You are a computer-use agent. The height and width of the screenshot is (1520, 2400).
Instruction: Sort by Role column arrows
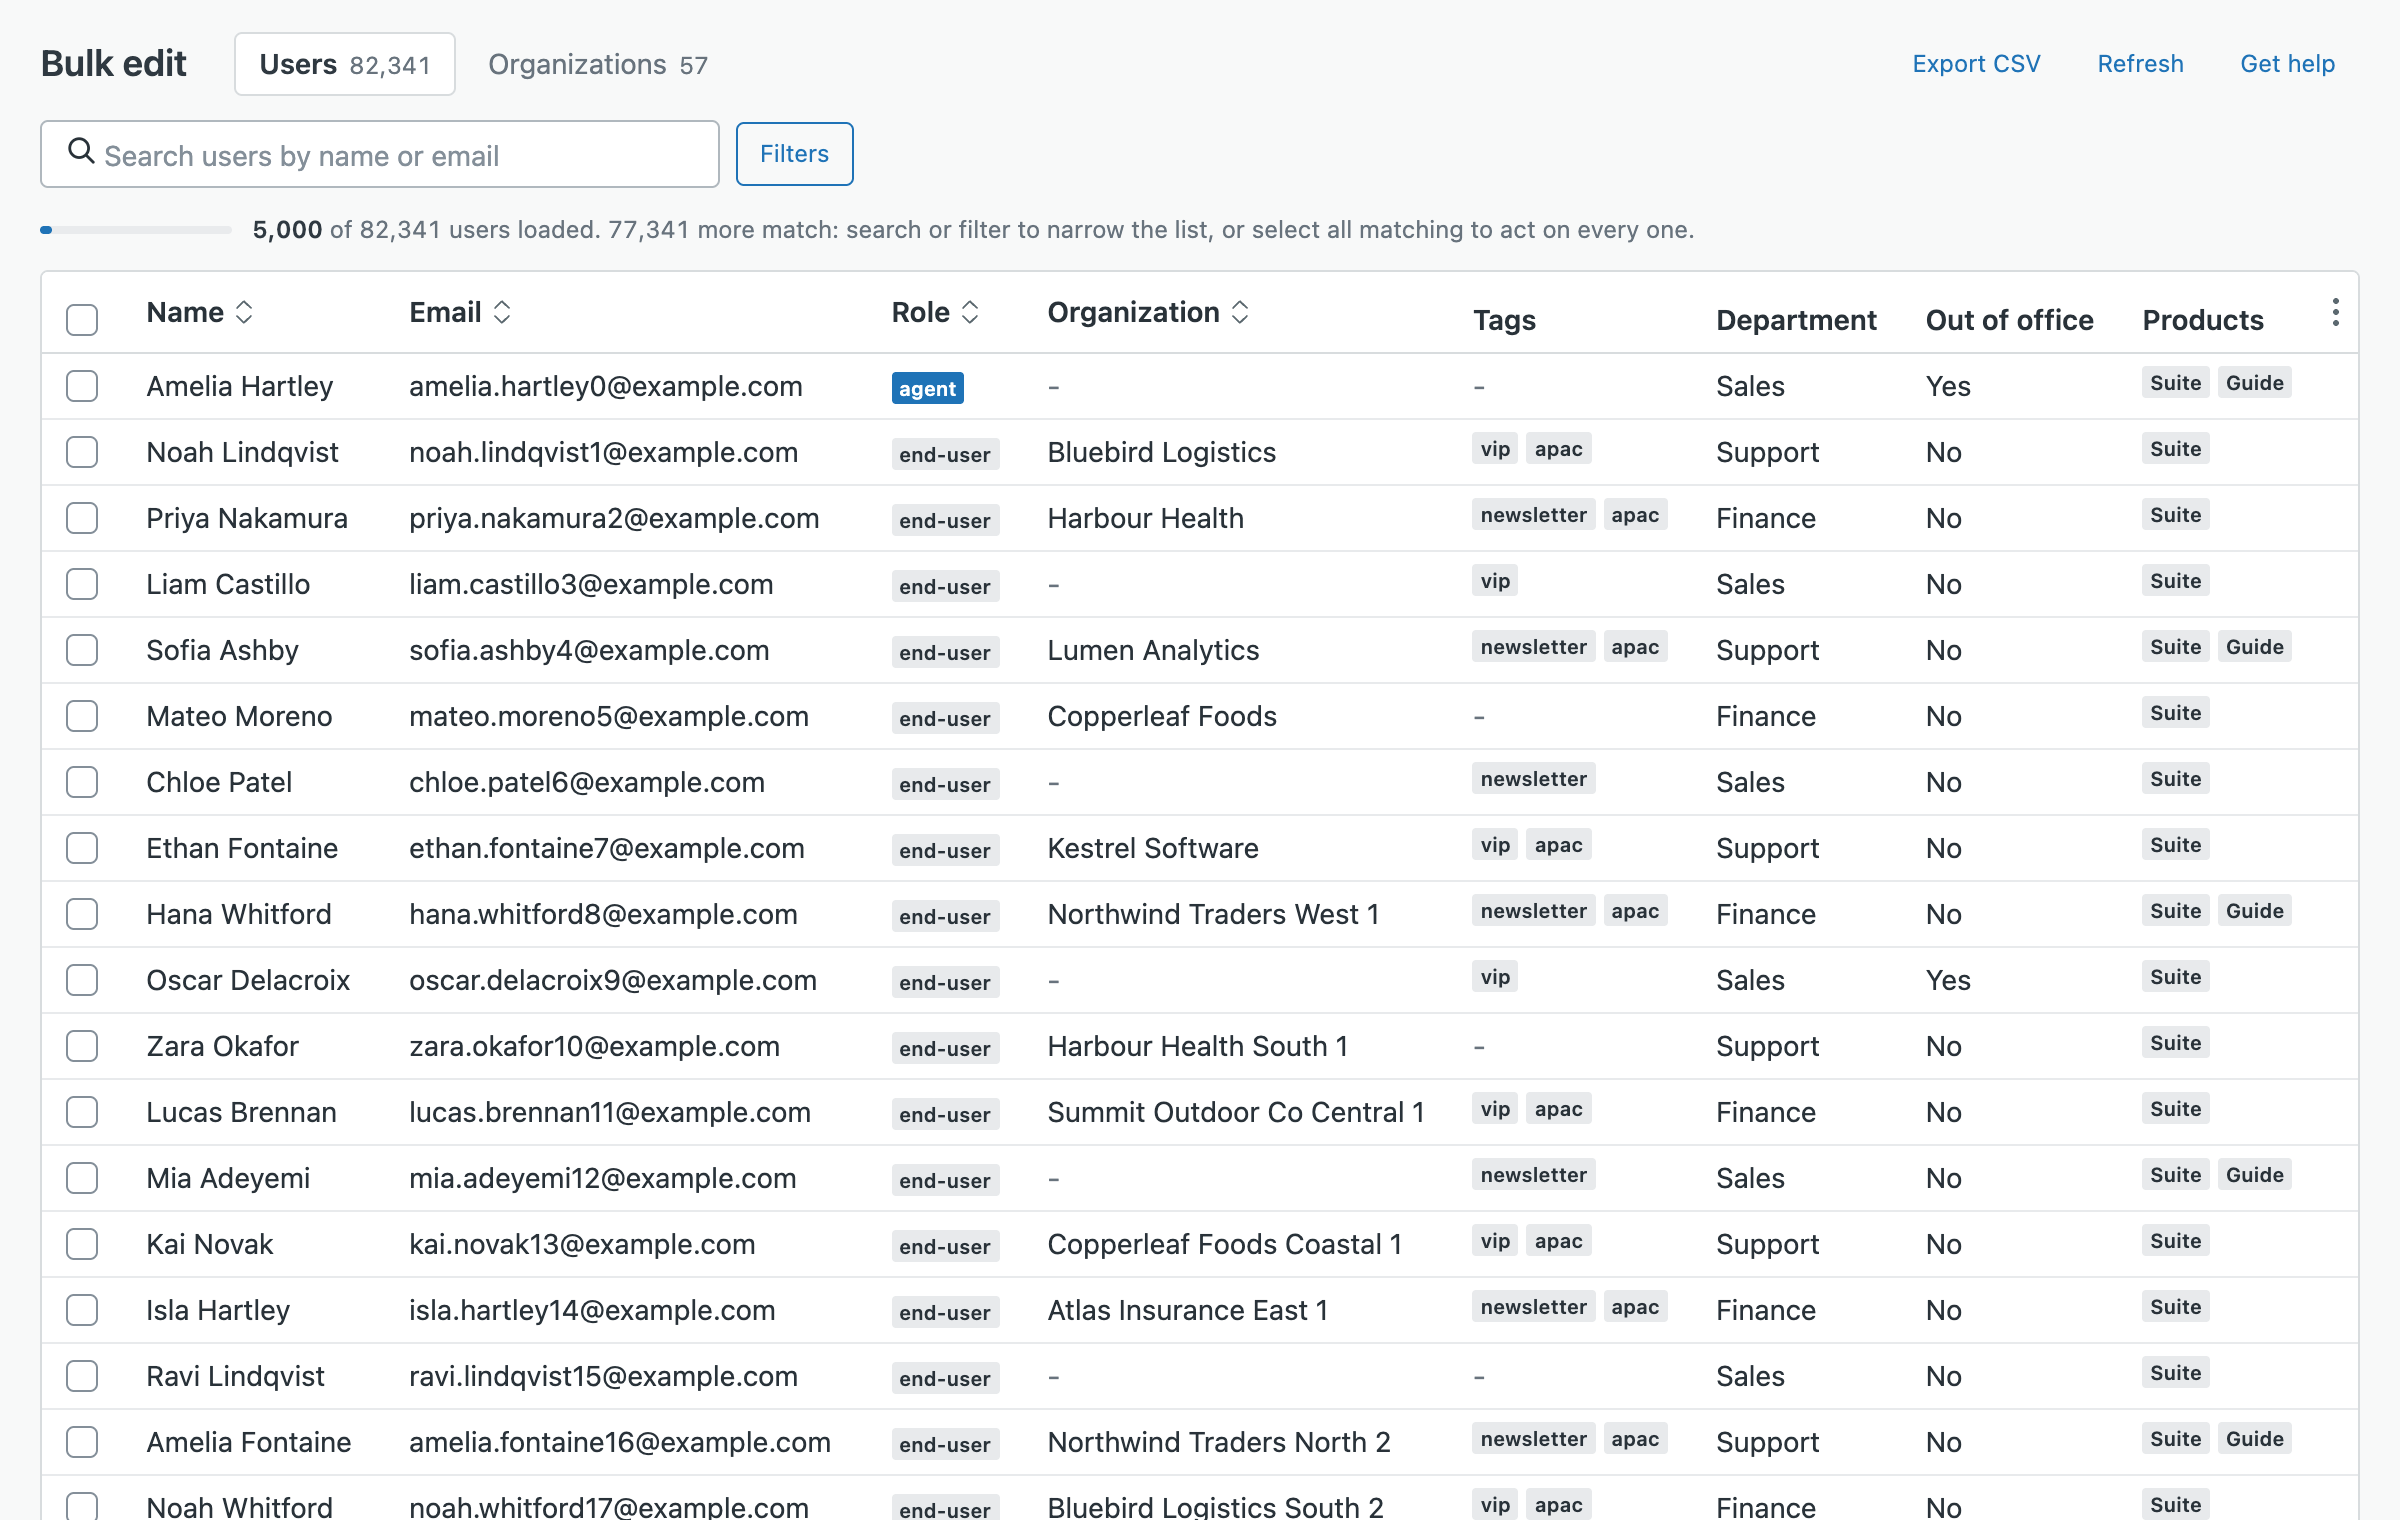[x=970, y=312]
